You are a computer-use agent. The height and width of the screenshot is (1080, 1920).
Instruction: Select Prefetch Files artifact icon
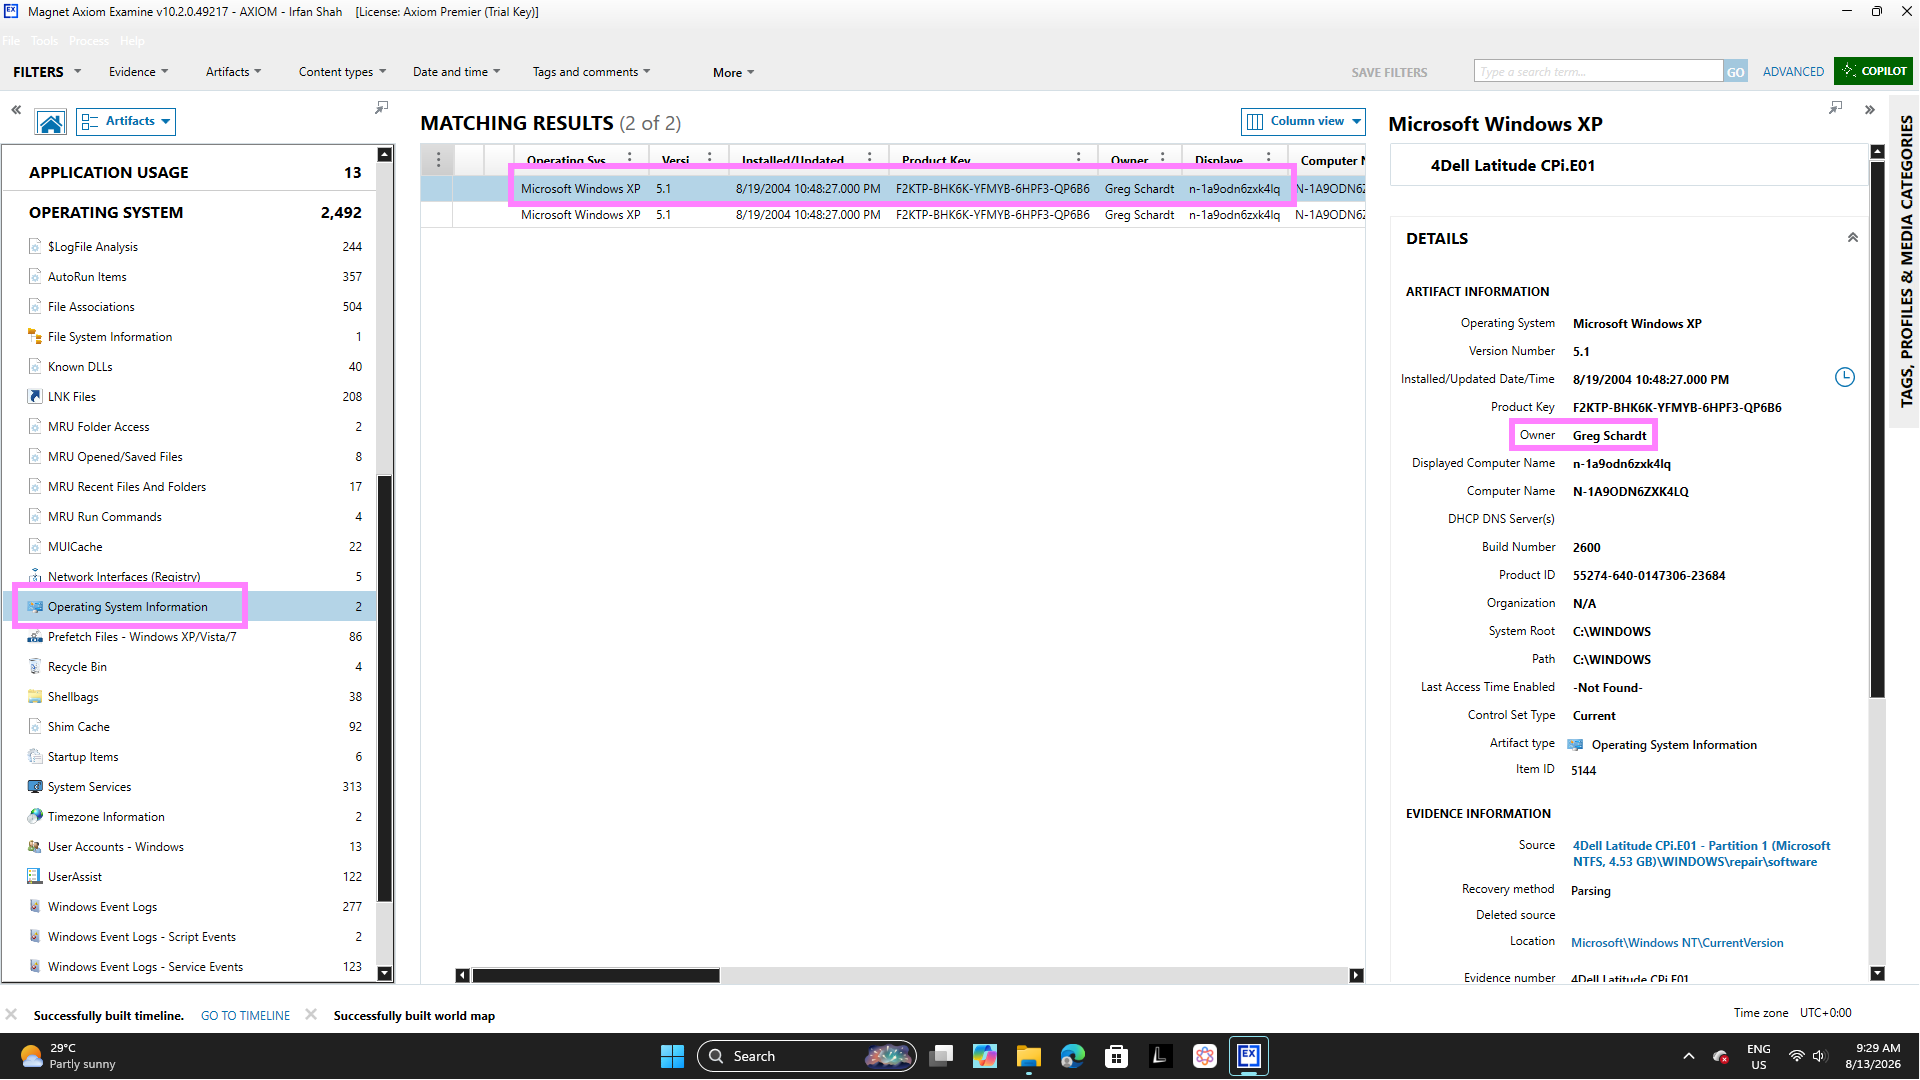tap(35, 636)
